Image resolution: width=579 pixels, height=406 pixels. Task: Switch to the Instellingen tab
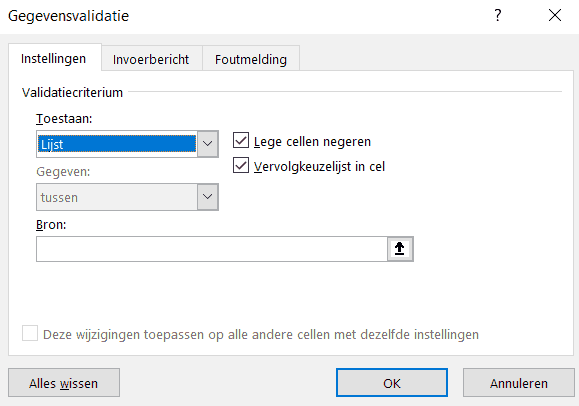coord(54,58)
